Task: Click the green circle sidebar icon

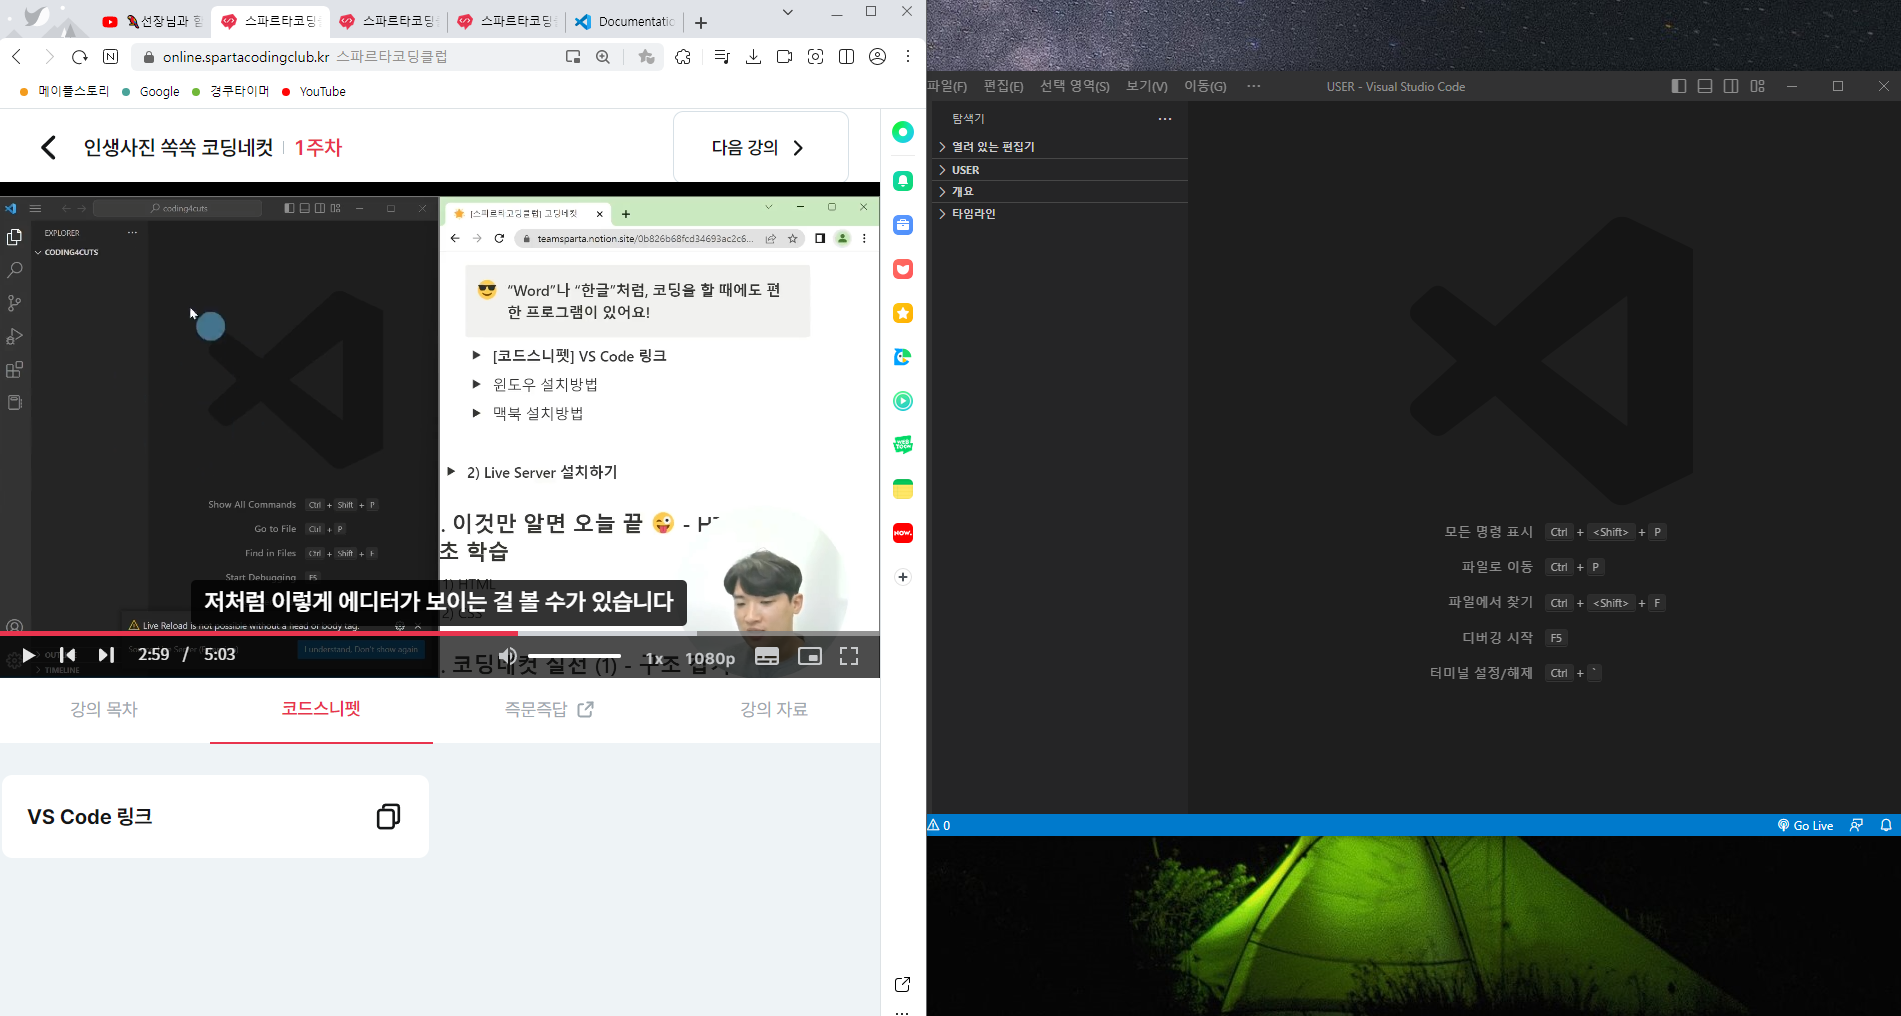Action: click(903, 132)
